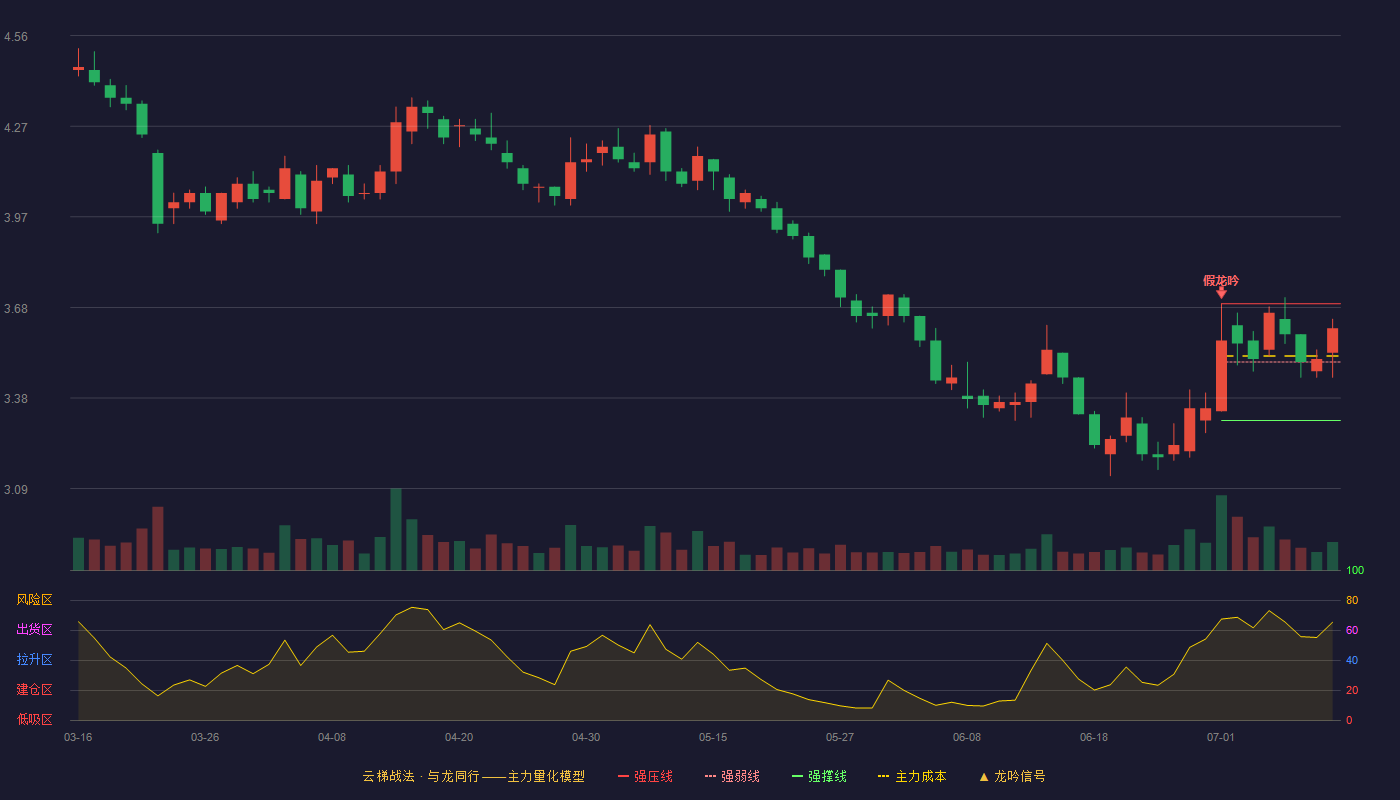This screenshot has height=800, width=1400.
Task: Toggle the 强压线 legend entry
Action: (645, 776)
